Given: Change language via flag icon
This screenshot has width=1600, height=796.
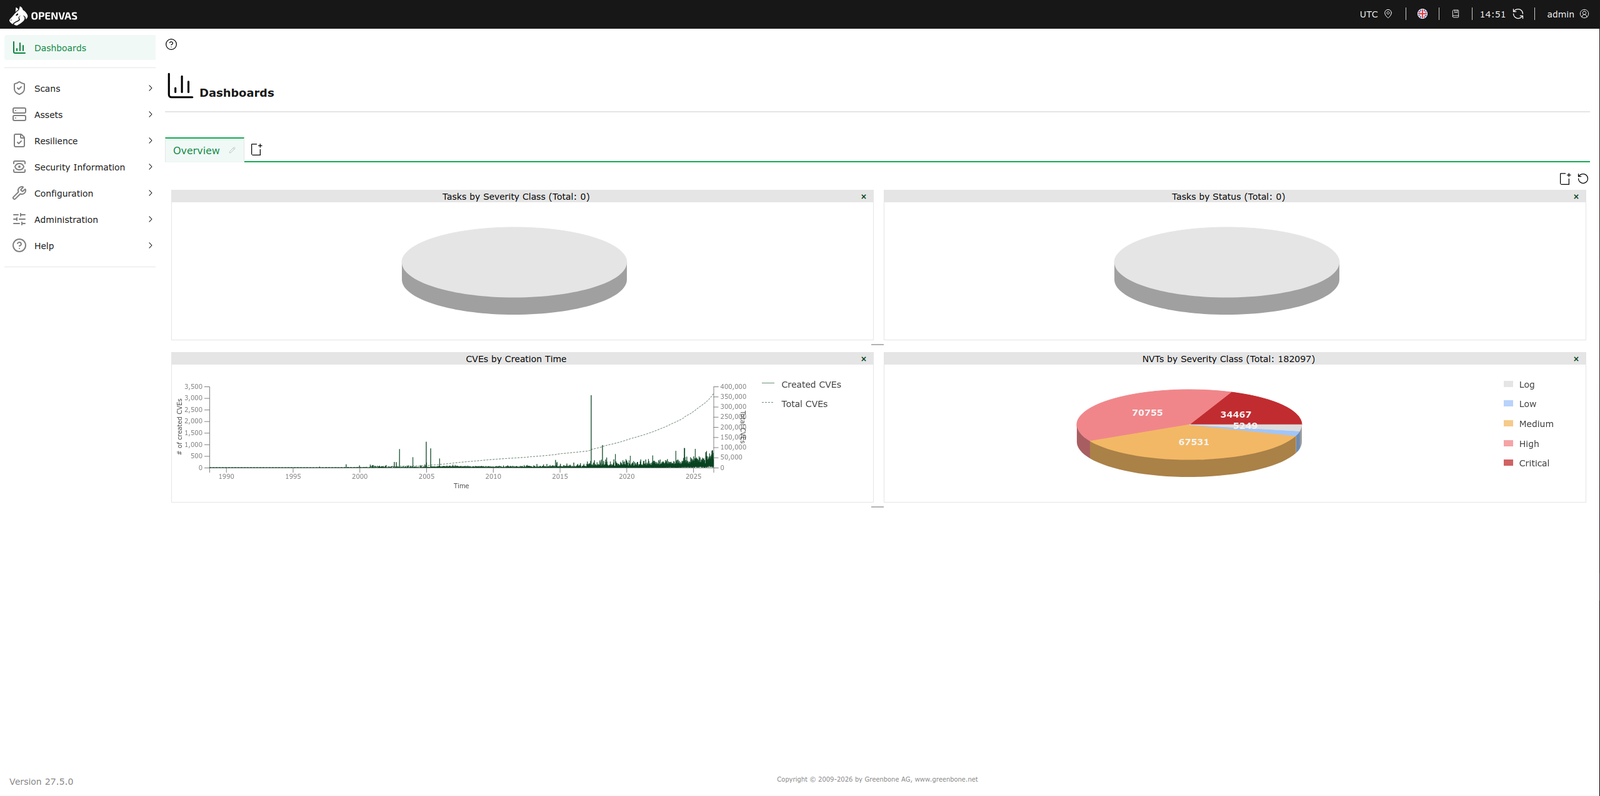Looking at the screenshot, I should (1422, 14).
